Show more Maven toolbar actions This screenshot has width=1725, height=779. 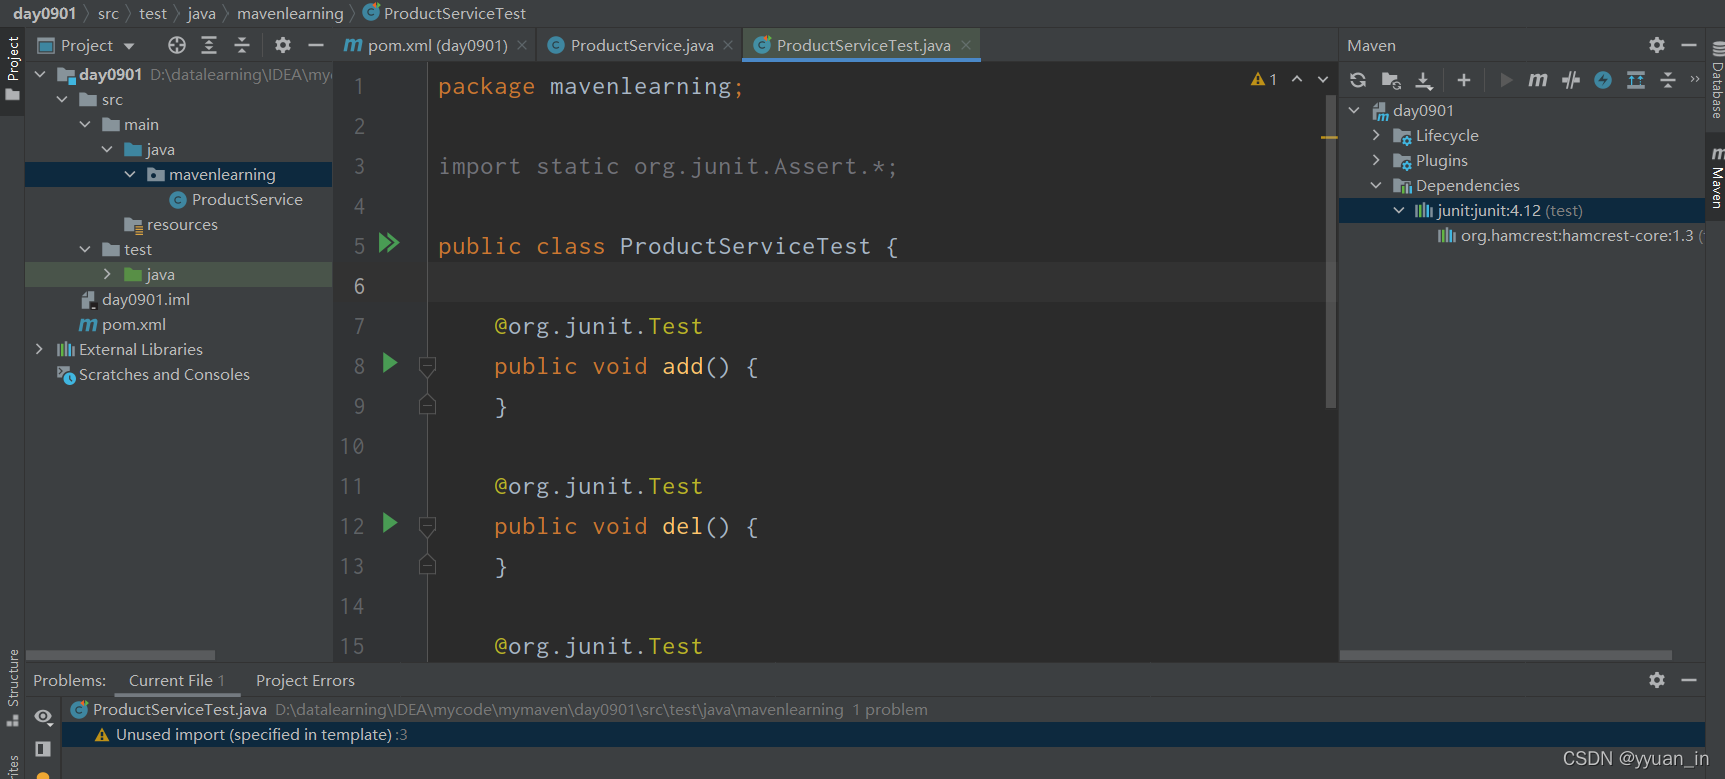pos(1694,79)
